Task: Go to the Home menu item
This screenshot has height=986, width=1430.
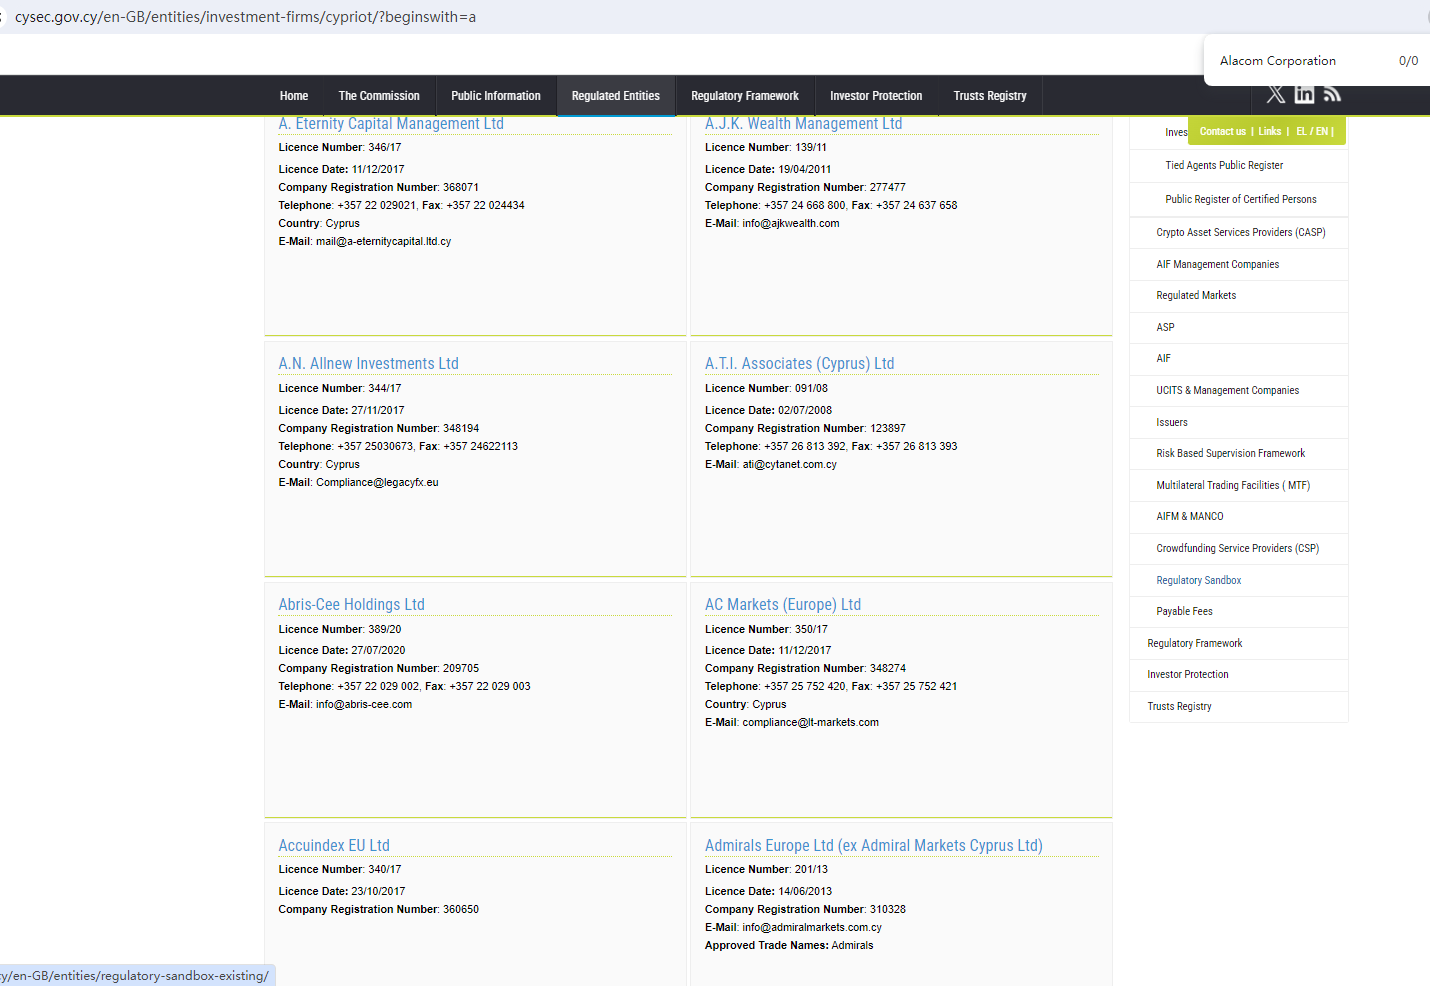Action: tap(294, 96)
